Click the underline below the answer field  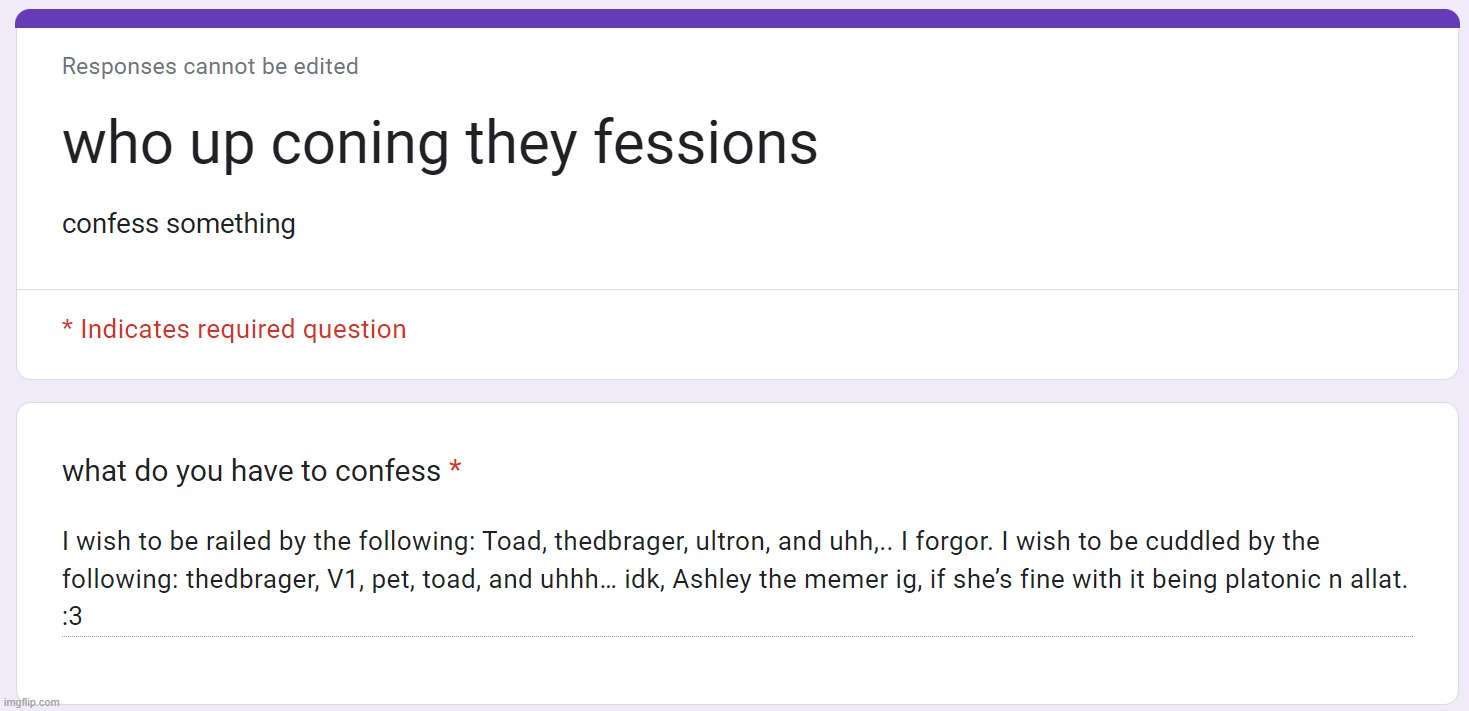point(737,636)
